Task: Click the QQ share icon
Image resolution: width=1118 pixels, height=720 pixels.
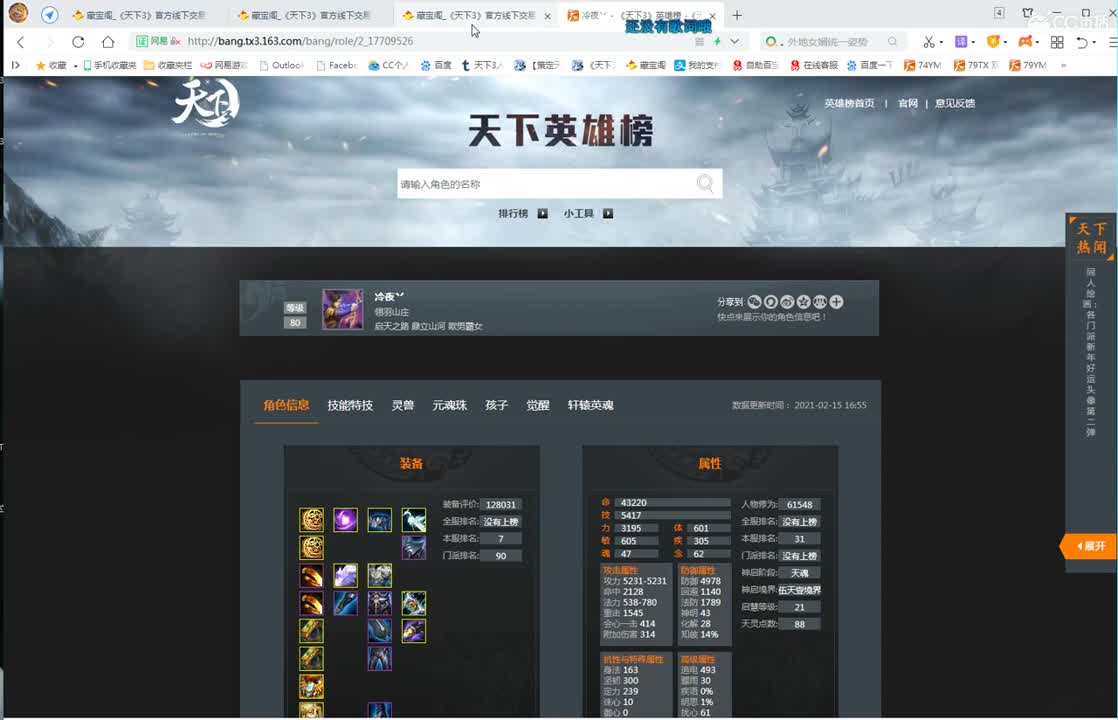Action: click(770, 302)
